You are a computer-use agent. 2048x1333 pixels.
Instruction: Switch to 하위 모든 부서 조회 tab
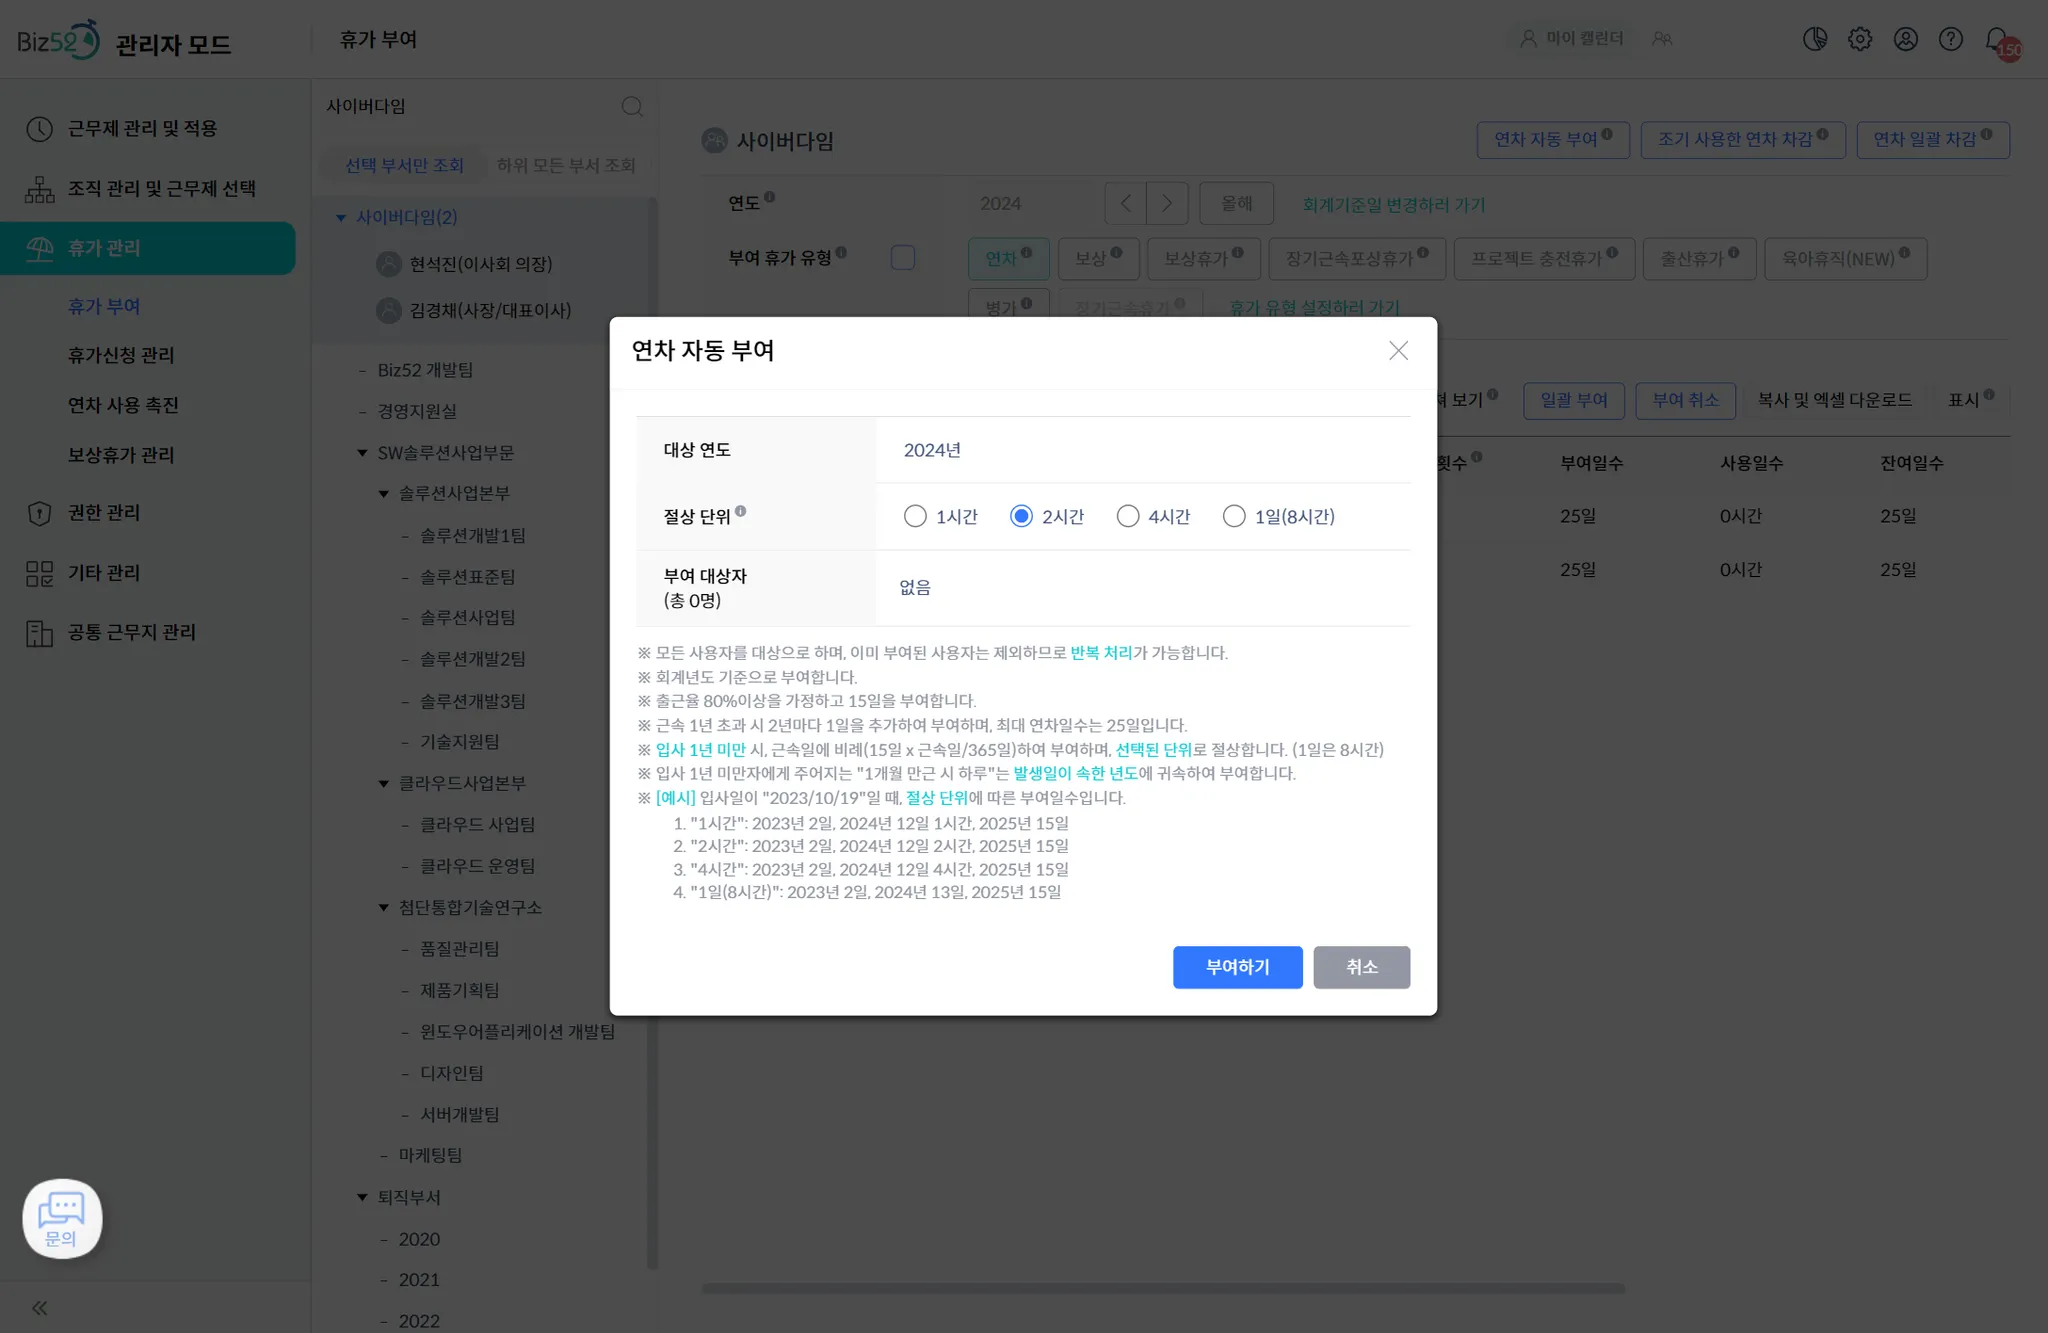566,165
